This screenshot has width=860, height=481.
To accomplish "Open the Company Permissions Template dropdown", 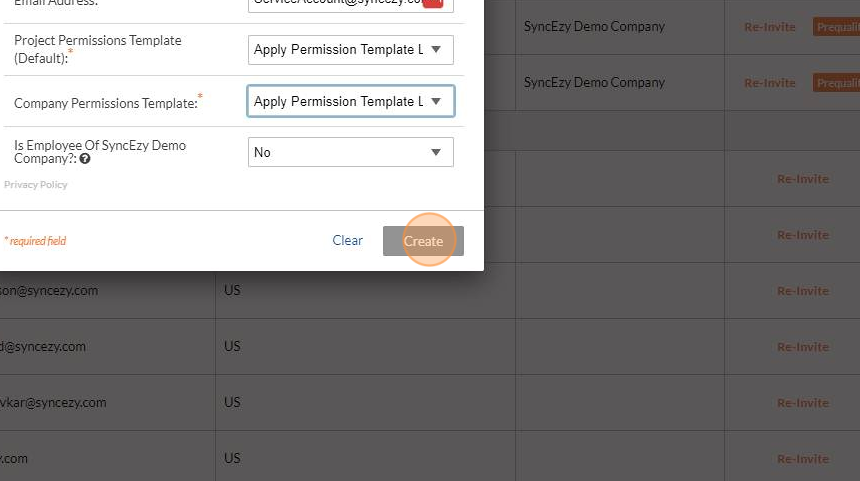I will coord(350,101).
